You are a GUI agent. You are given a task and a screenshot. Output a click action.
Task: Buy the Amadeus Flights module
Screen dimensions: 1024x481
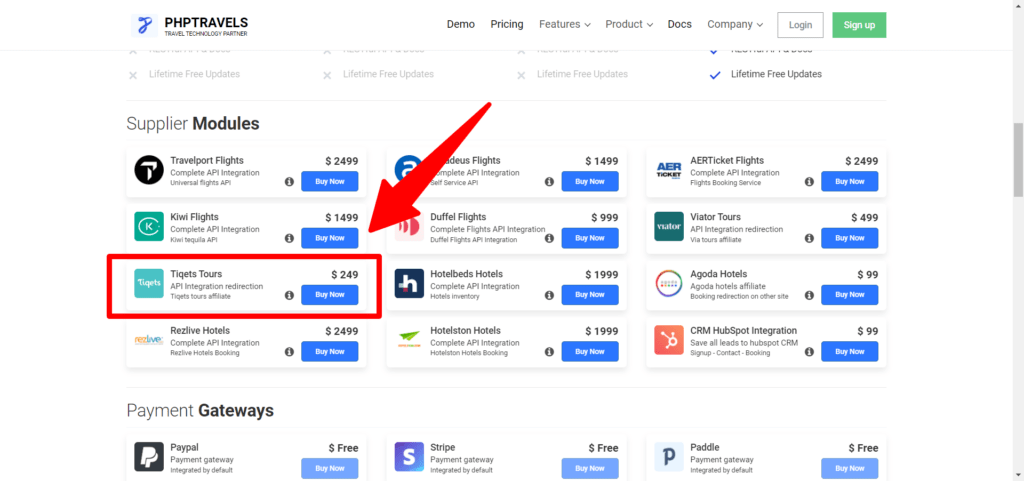(590, 181)
